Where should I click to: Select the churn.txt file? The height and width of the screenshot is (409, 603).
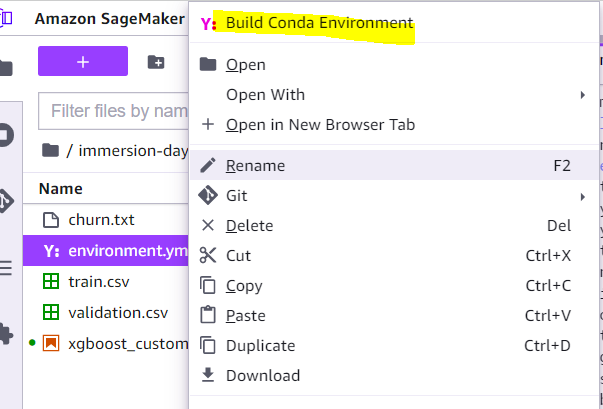click(106, 220)
